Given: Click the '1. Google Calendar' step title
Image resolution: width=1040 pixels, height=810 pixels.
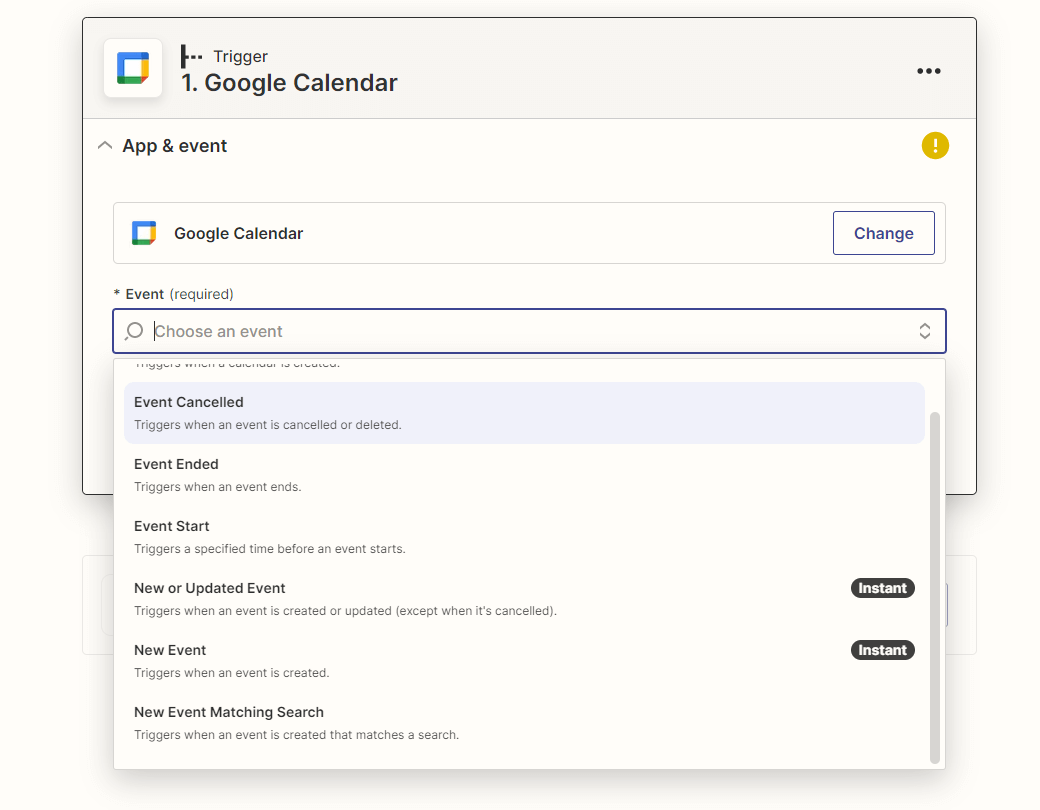Looking at the screenshot, I should coord(289,83).
